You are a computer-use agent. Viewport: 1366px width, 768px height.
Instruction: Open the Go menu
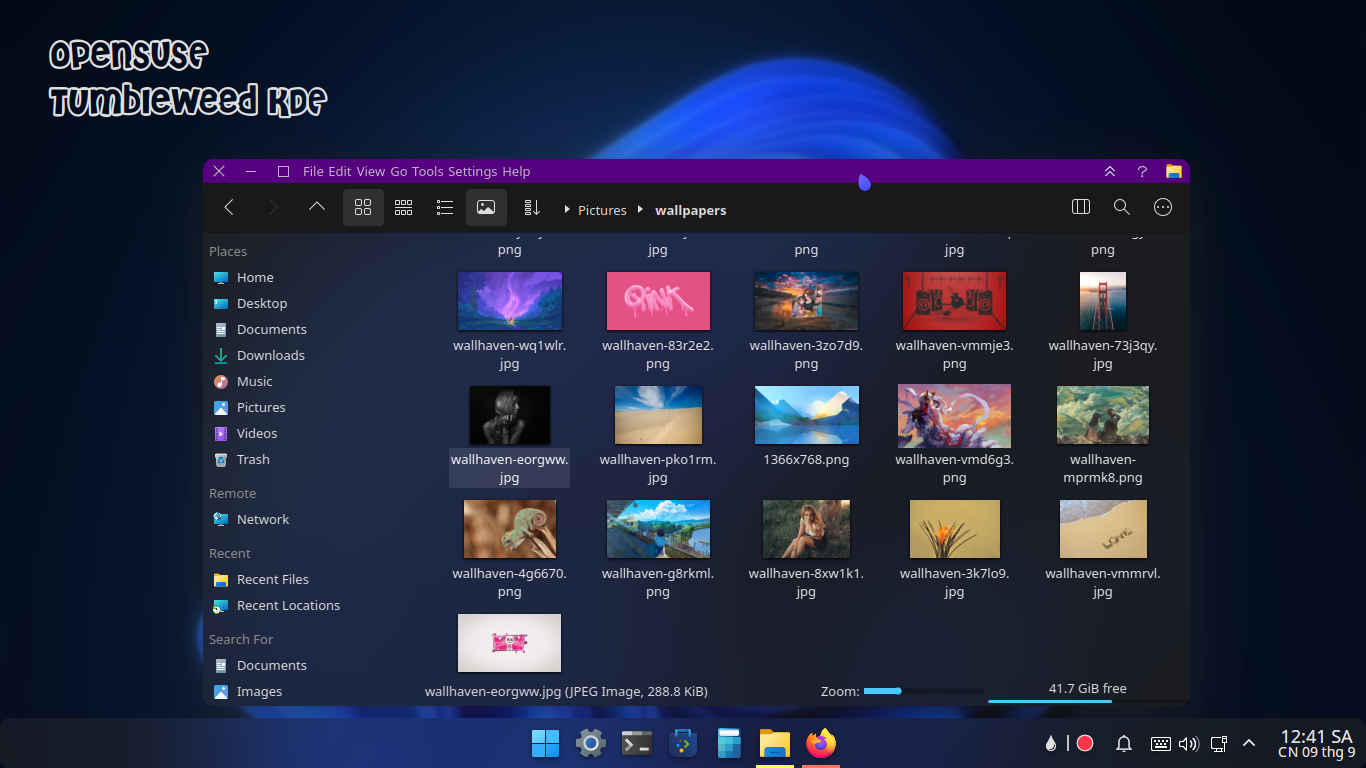[x=399, y=172]
